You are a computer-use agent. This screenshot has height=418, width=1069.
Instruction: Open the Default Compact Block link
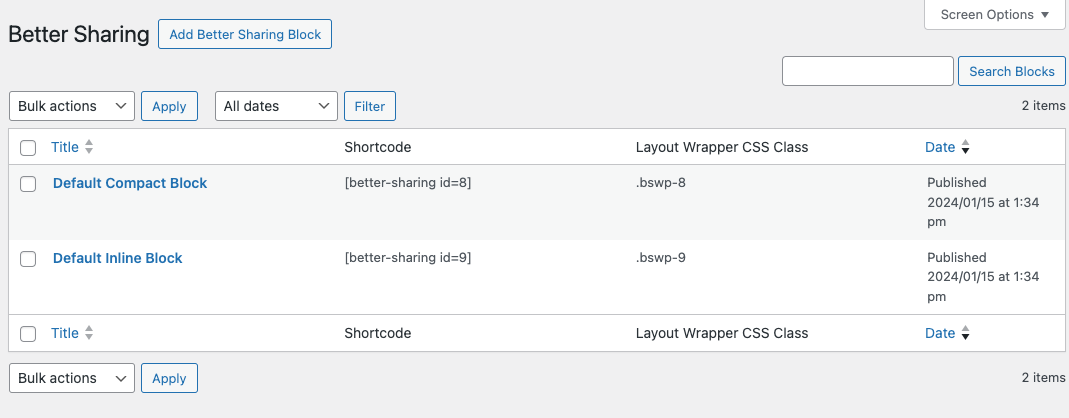click(130, 183)
